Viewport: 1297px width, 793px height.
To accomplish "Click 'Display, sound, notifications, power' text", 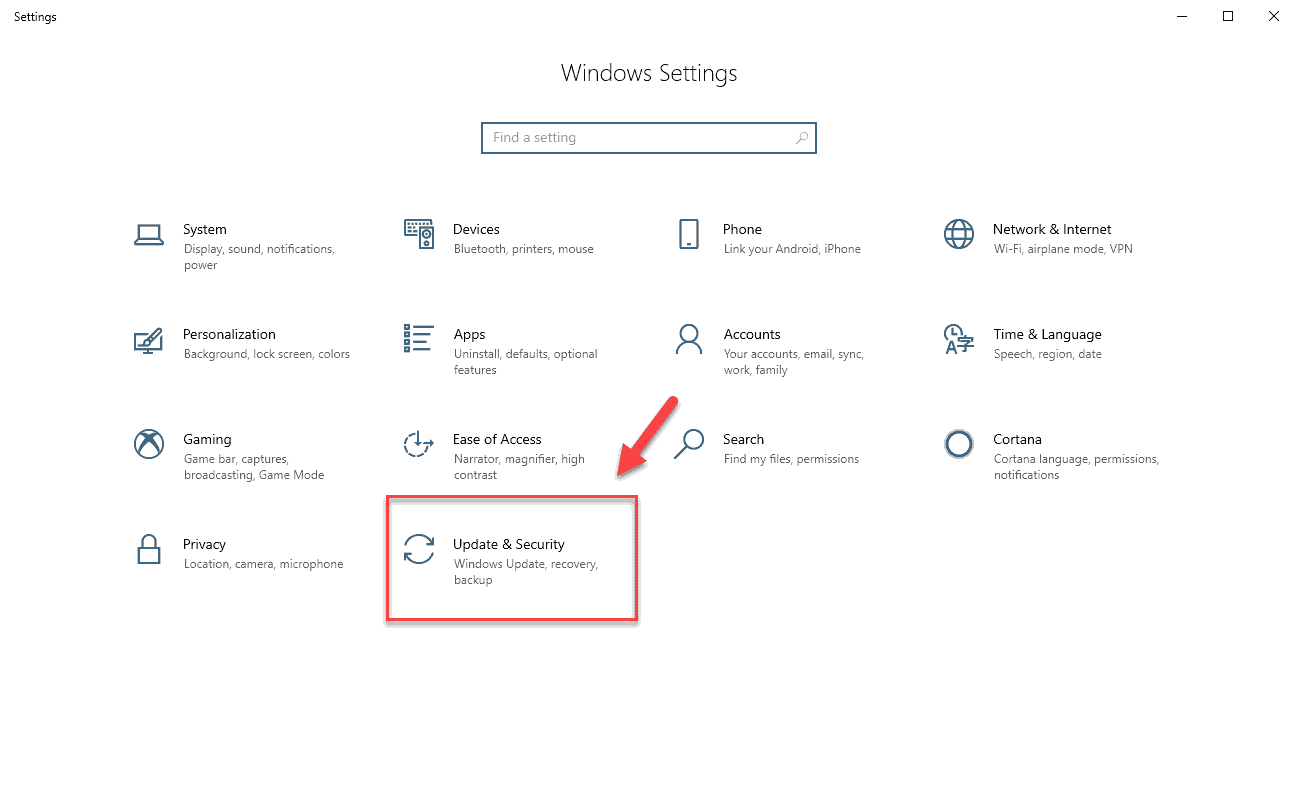I will pos(259,257).
